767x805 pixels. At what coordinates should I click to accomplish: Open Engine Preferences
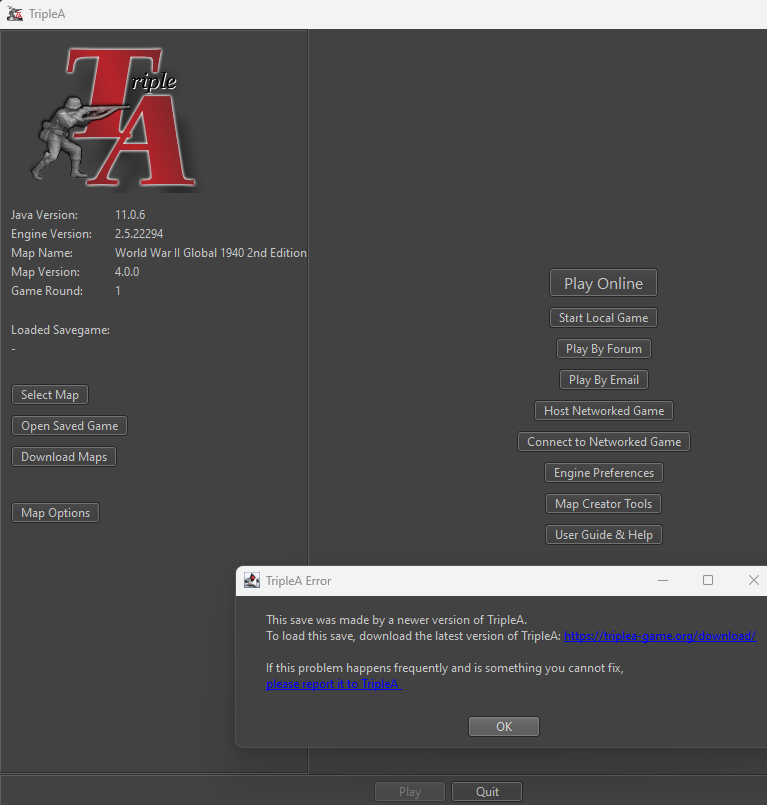click(604, 473)
